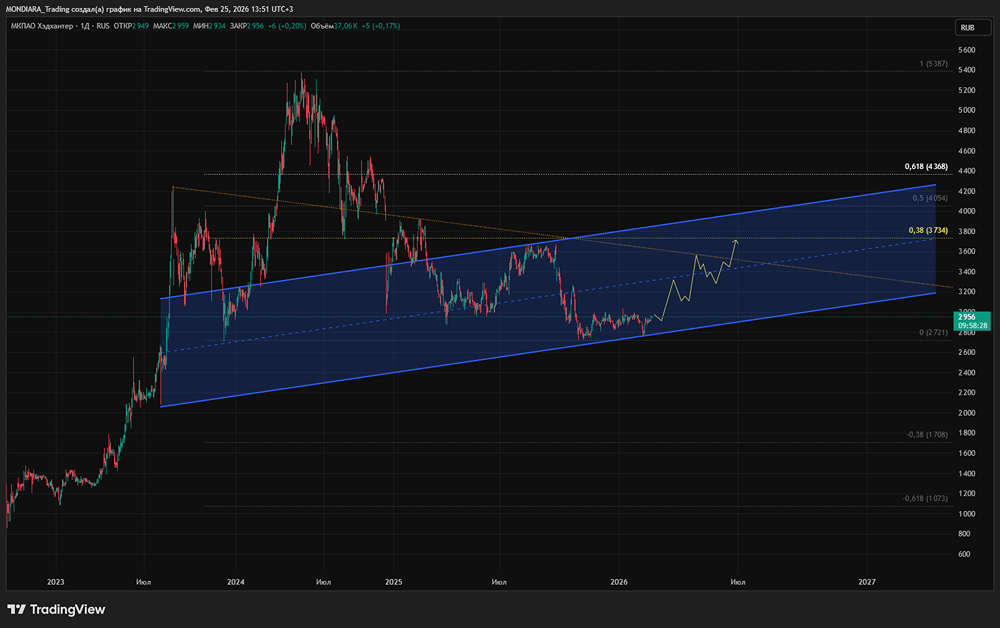Image resolution: width=1000 pixels, height=628 pixels.
Task: Click the 2000 price axis label
Action: 966,413
